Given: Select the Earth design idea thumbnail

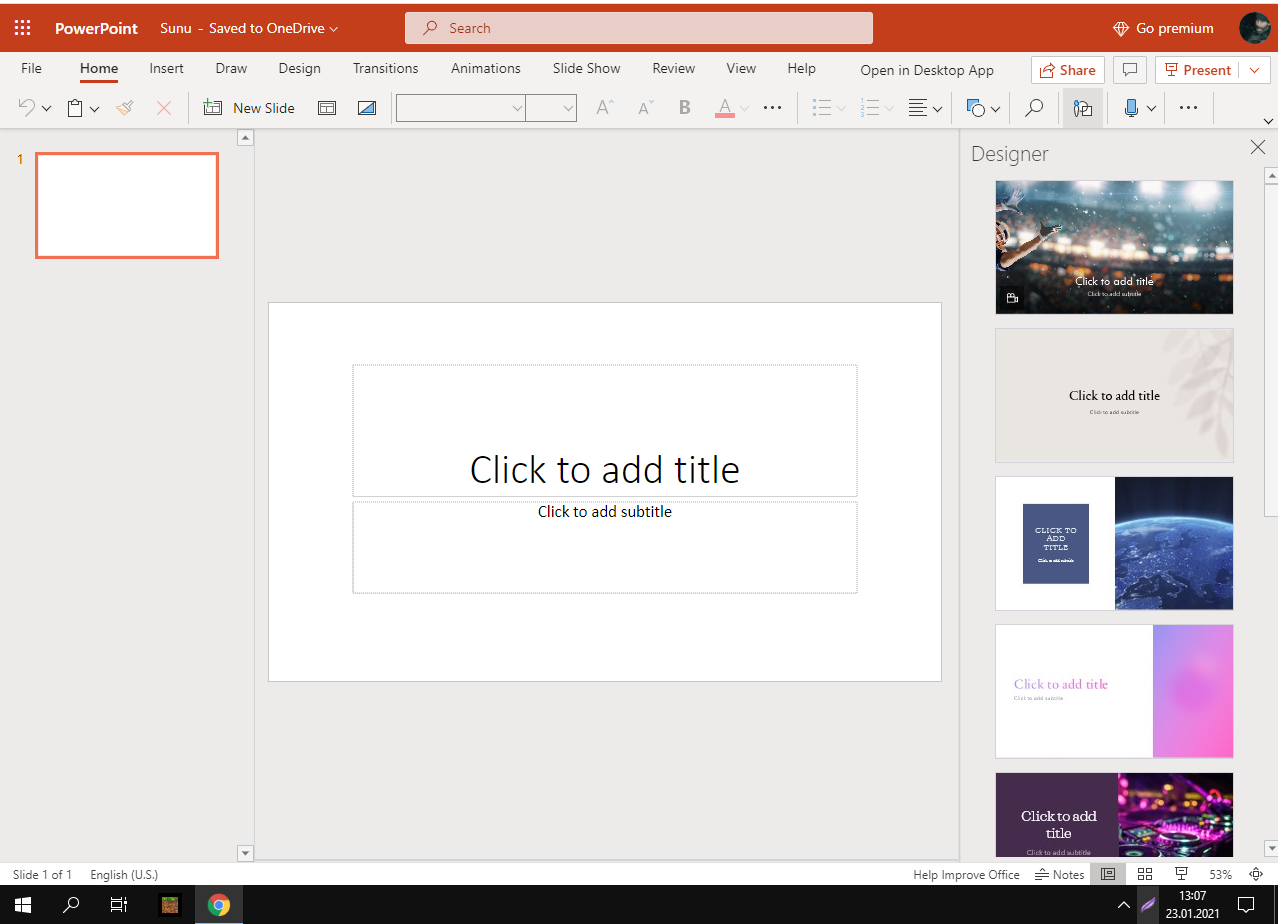Looking at the screenshot, I should point(1114,543).
